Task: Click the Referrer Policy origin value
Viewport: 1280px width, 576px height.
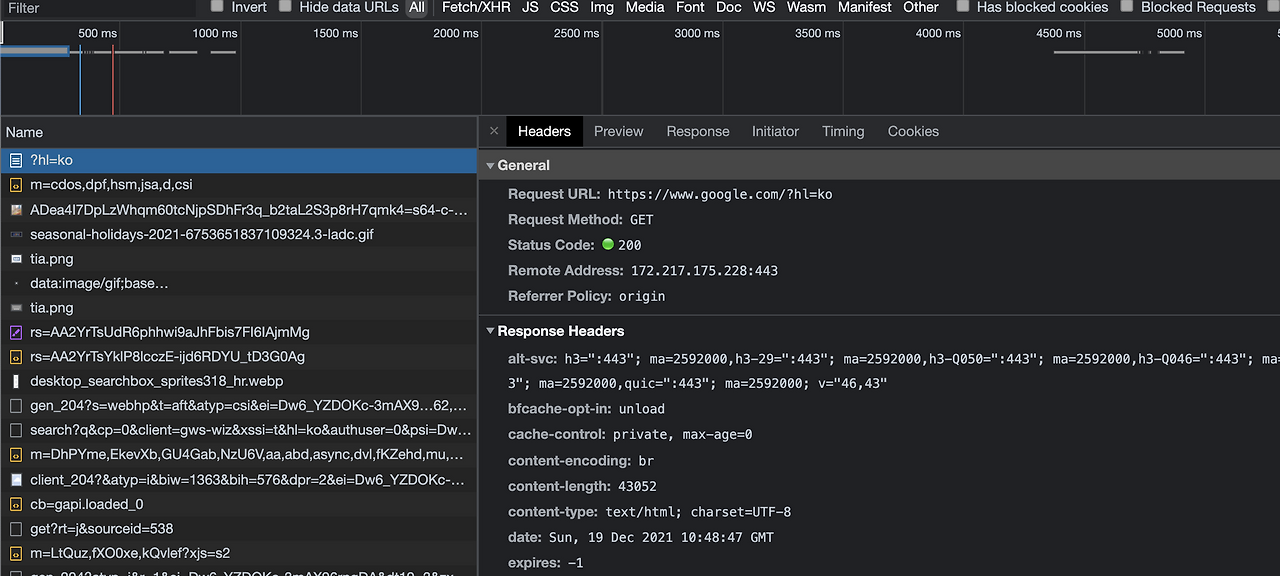Action: 642,296
